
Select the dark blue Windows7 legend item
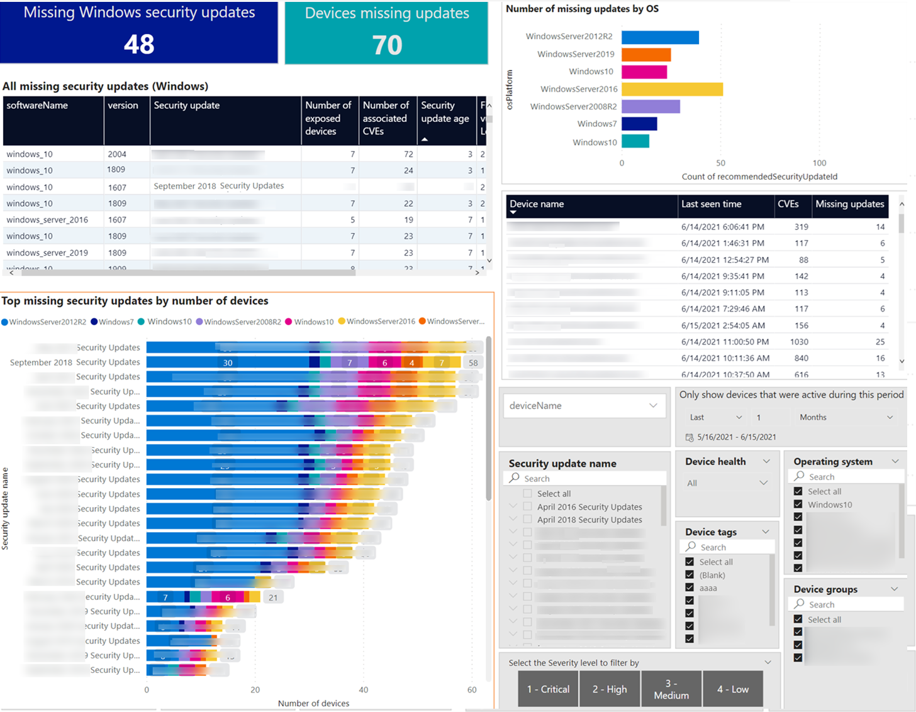[112, 322]
